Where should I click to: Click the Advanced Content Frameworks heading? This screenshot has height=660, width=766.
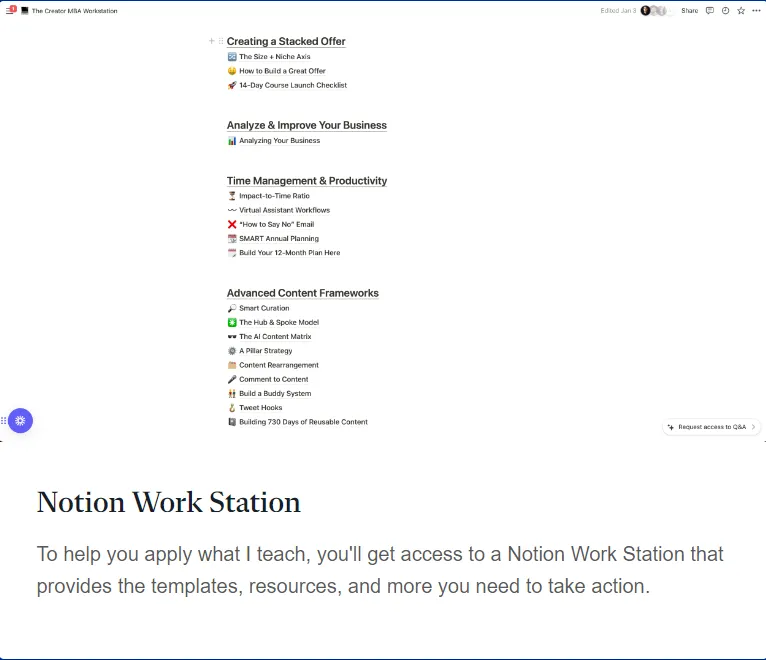tap(302, 293)
